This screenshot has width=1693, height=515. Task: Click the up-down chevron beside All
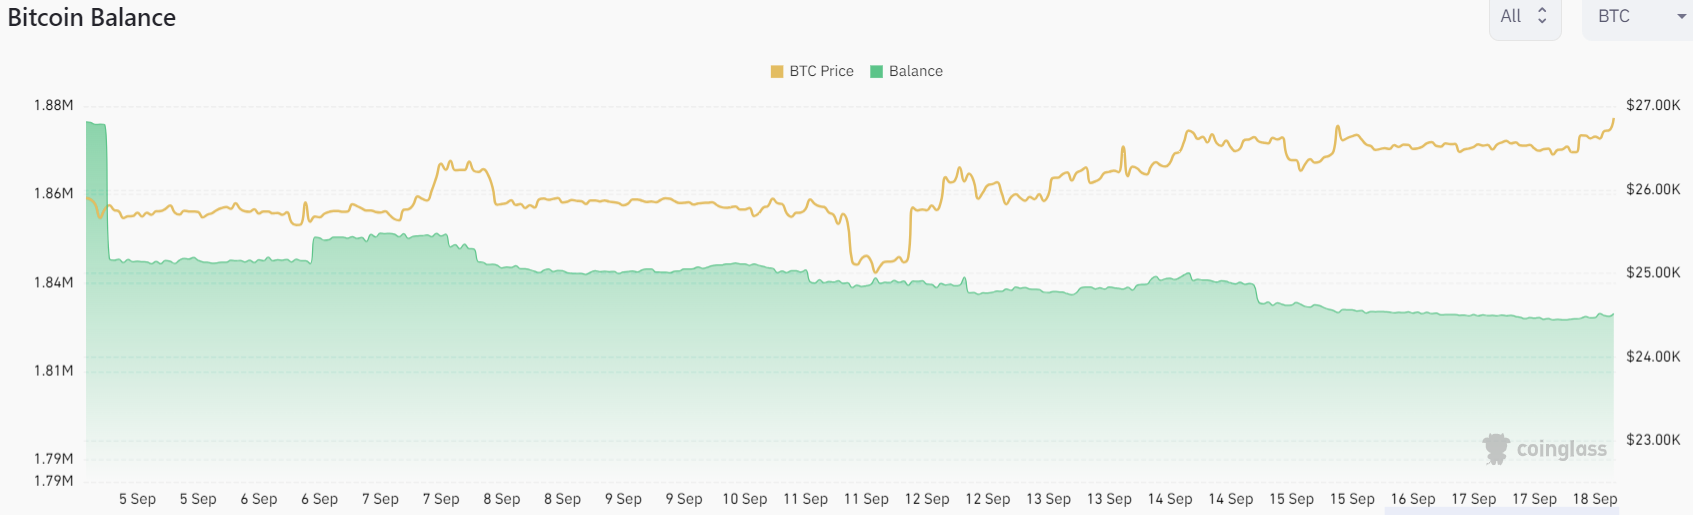click(1542, 16)
